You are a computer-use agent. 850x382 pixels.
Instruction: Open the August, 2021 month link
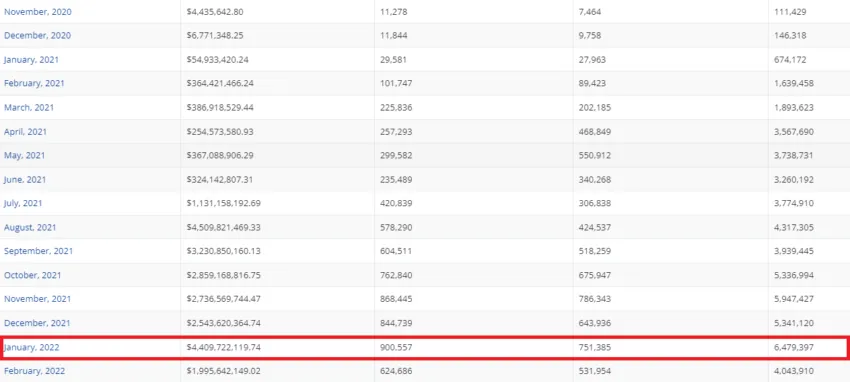pos(30,228)
